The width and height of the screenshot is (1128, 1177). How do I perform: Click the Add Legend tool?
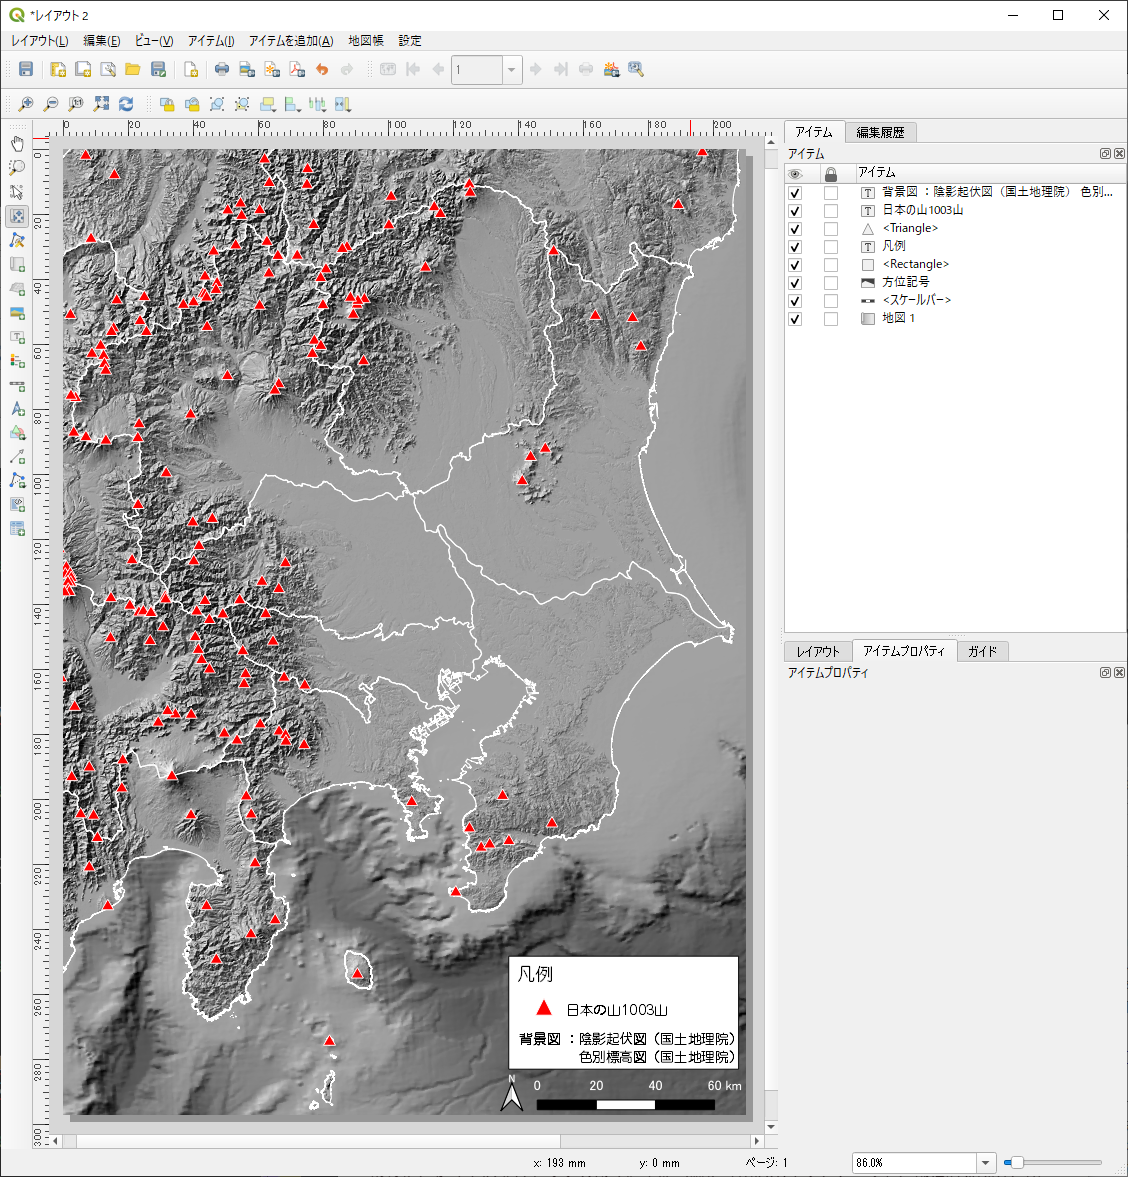click(17, 361)
